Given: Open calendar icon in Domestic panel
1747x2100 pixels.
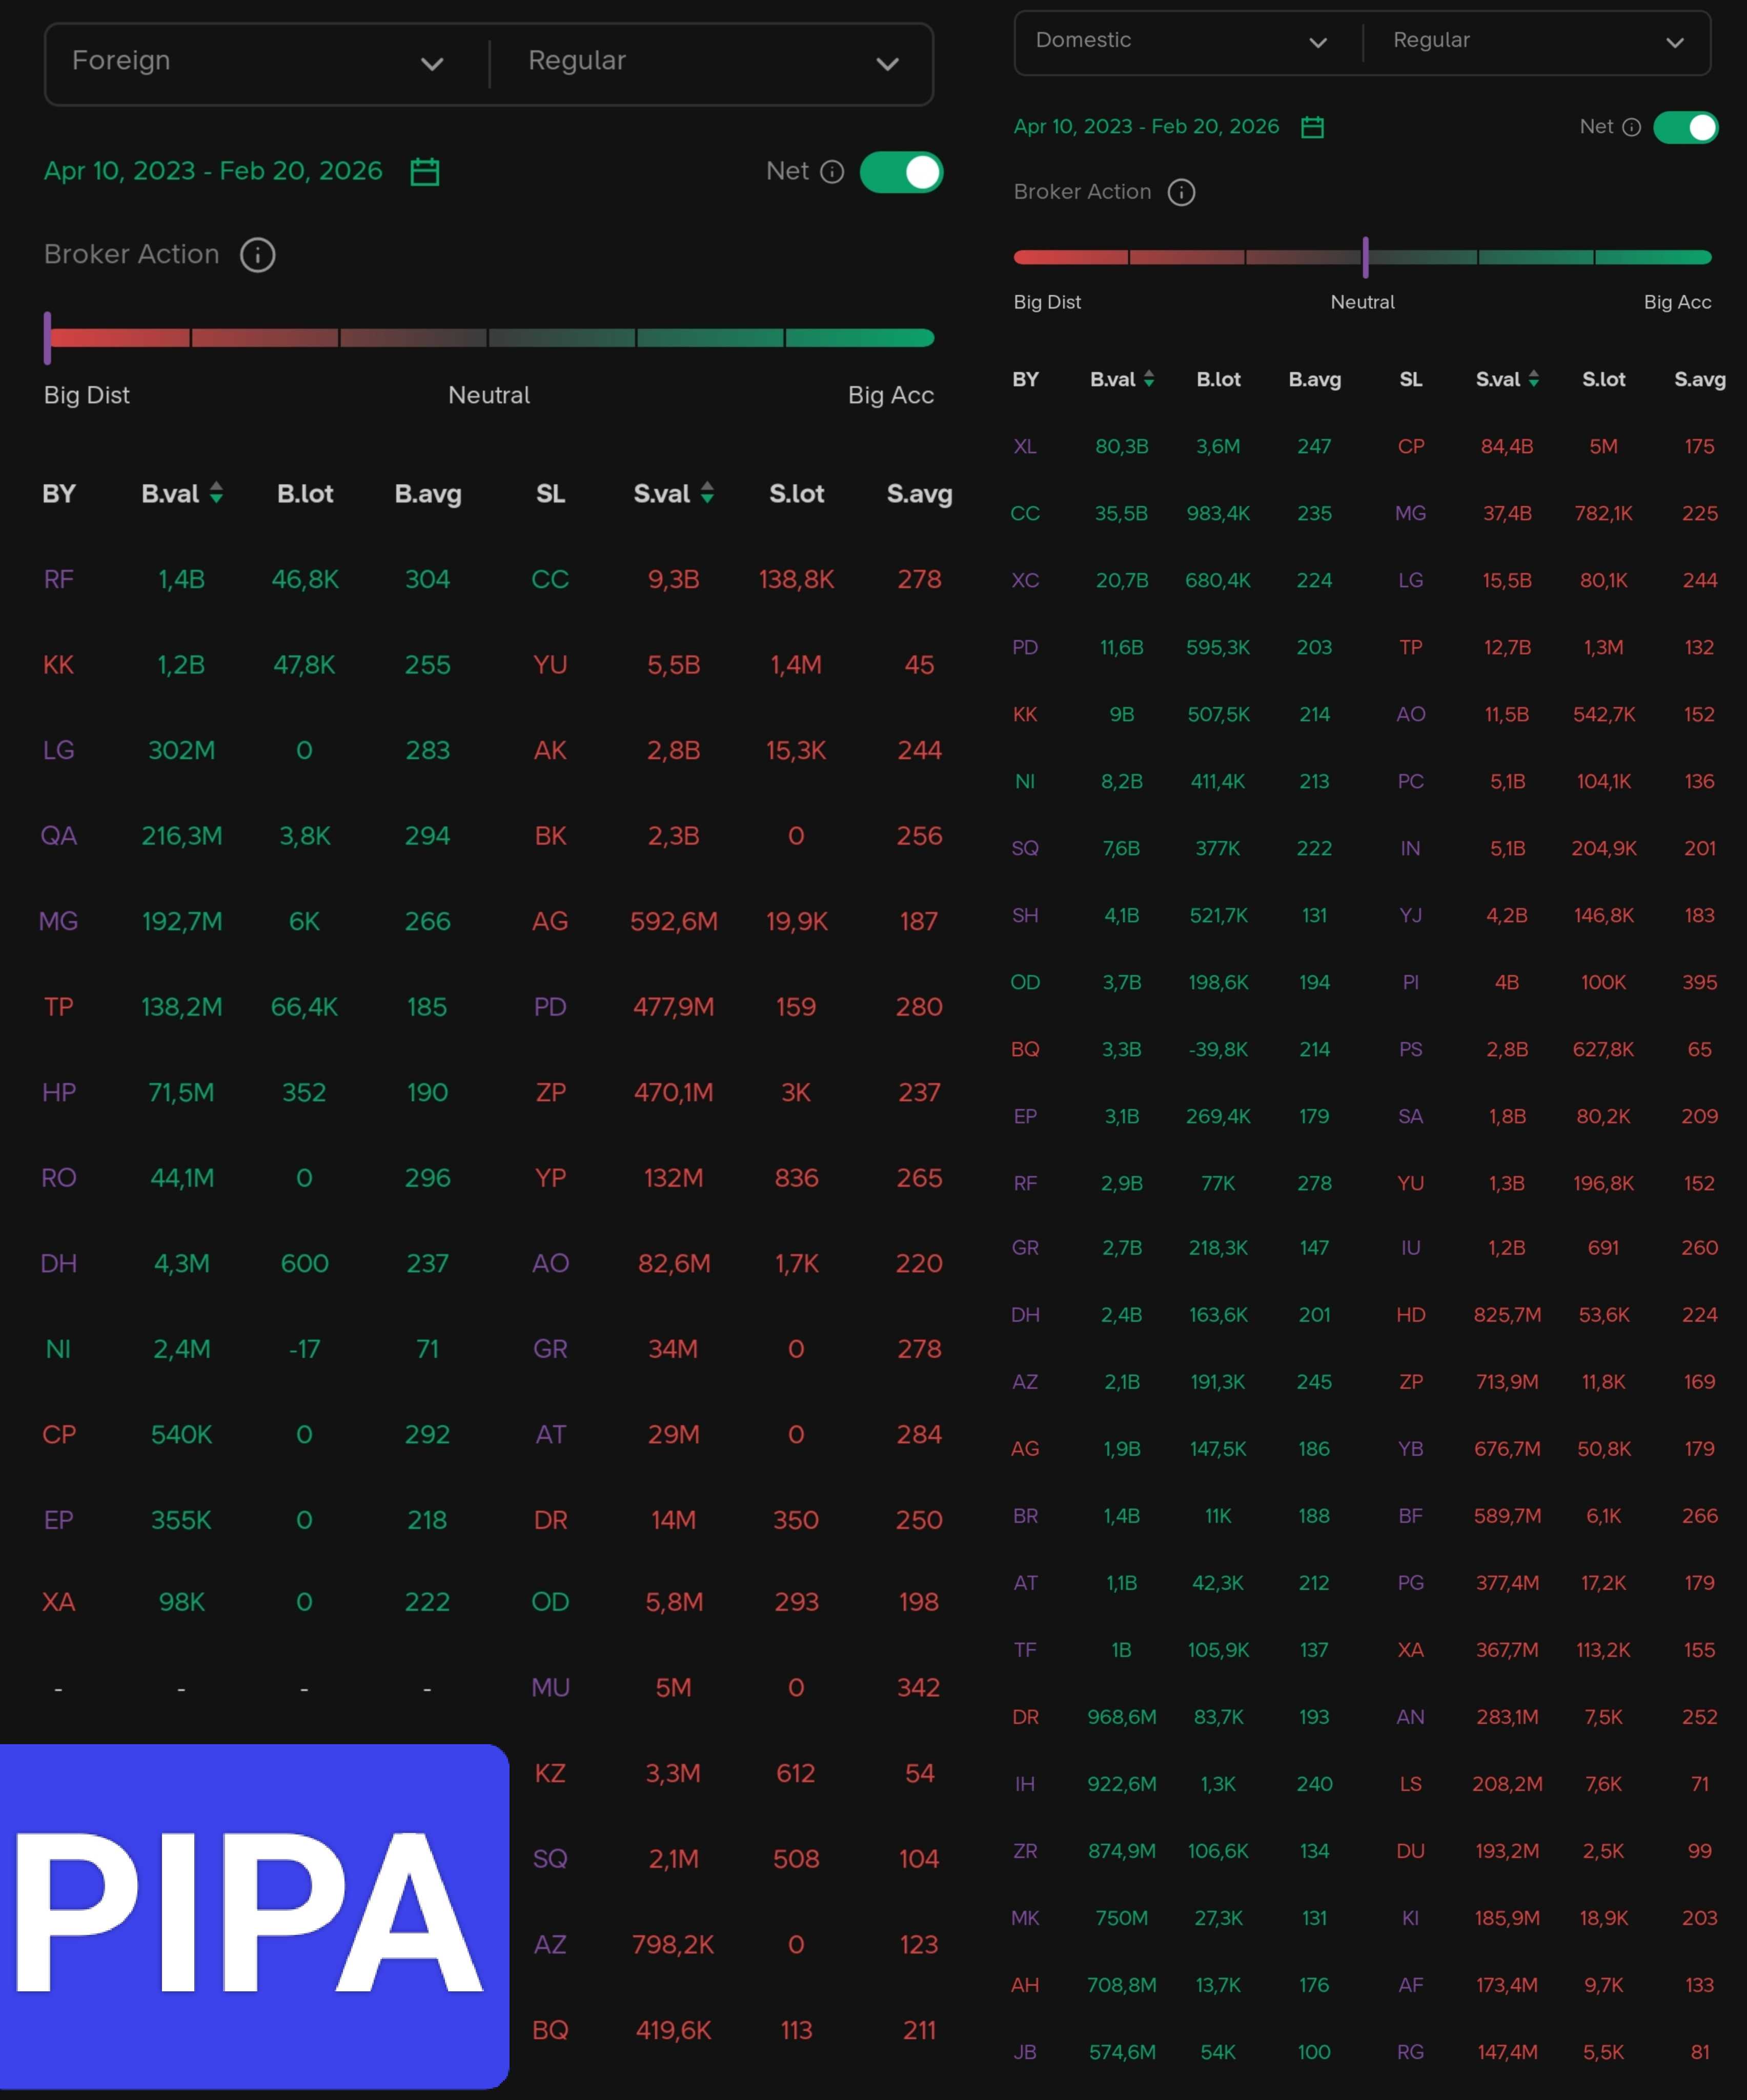Looking at the screenshot, I should click(1312, 127).
